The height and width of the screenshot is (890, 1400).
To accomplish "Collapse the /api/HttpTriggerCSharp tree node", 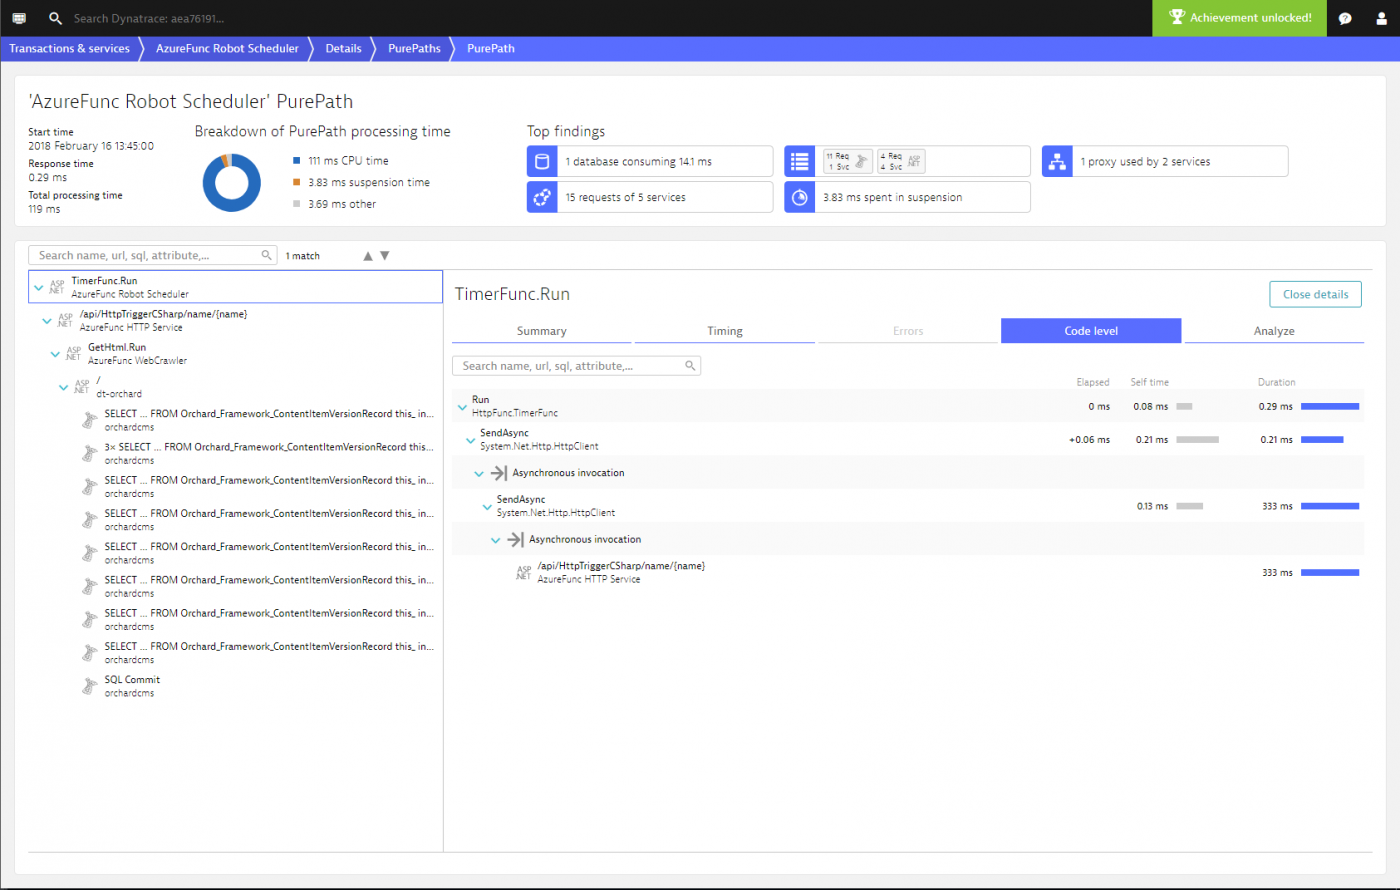I will tap(46, 321).
